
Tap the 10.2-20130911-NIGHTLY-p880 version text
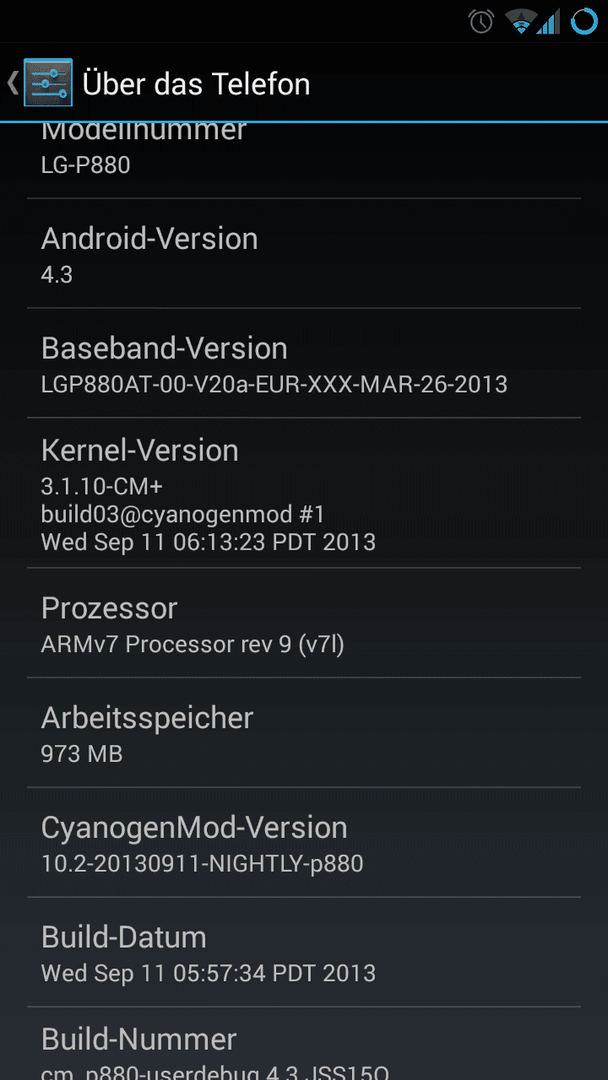tap(202, 863)
